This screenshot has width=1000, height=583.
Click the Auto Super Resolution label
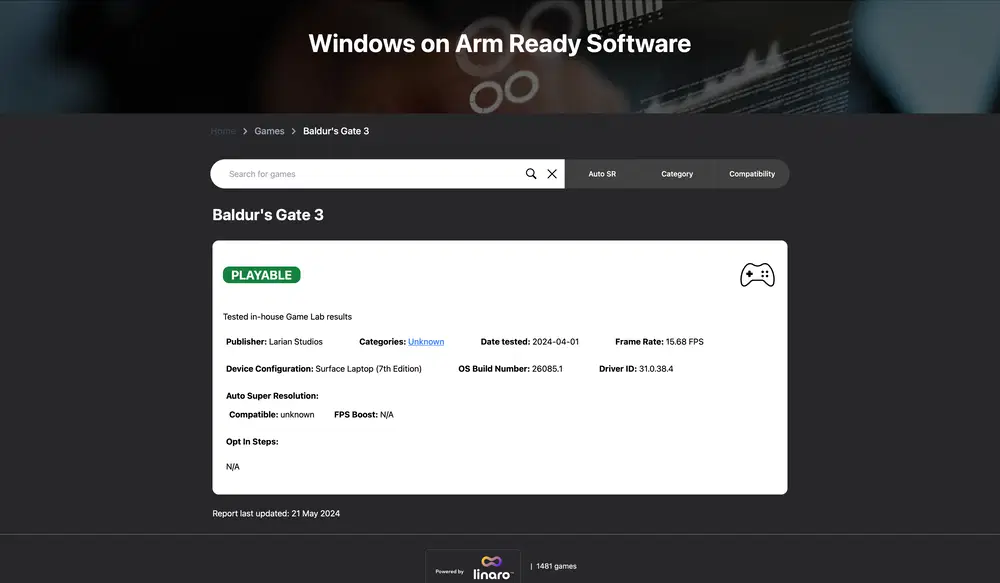point(272,395)
